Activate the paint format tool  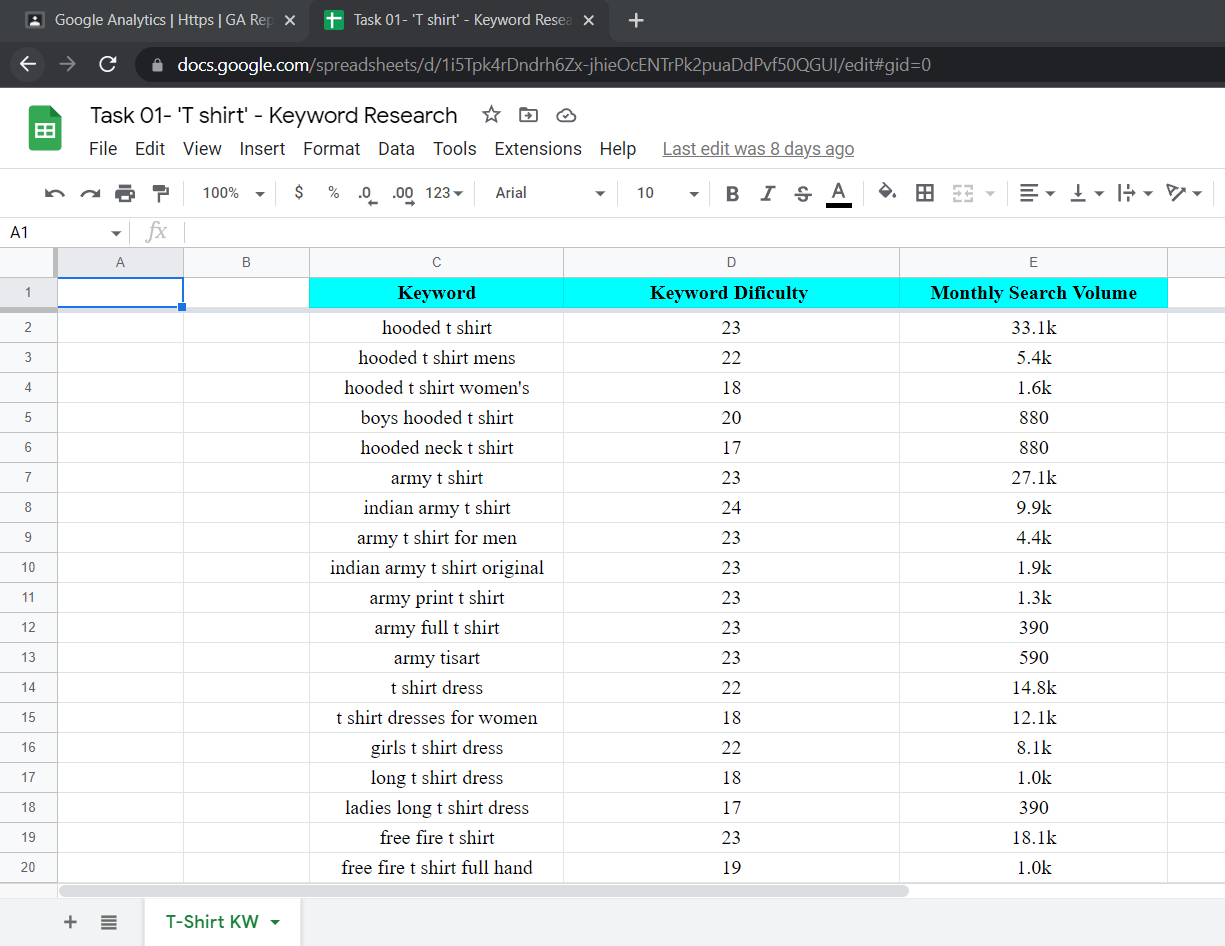(160, 193)
